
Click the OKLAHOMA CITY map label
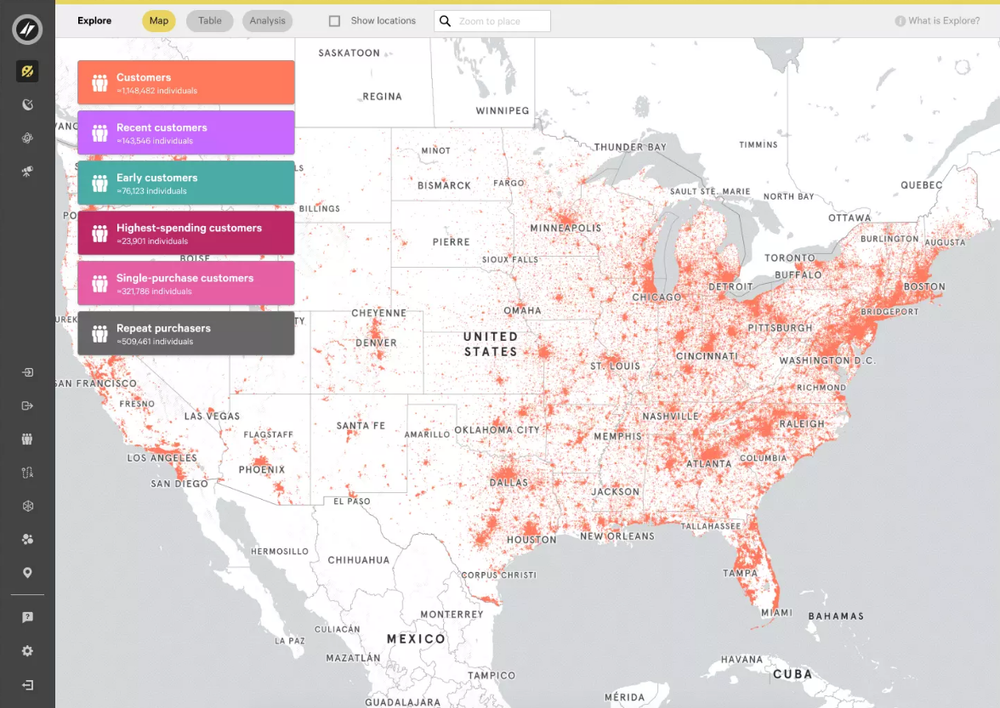pyautogui.click(x=497, y=430)
